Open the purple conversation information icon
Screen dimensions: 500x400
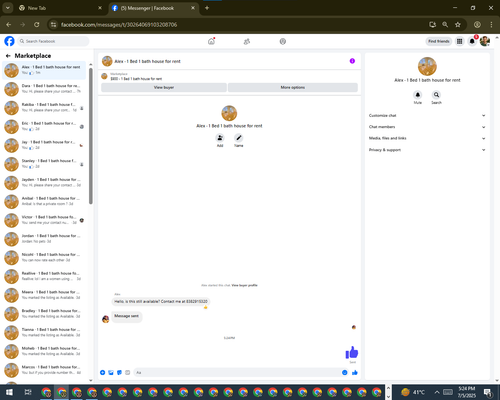[x=352, y=61]
